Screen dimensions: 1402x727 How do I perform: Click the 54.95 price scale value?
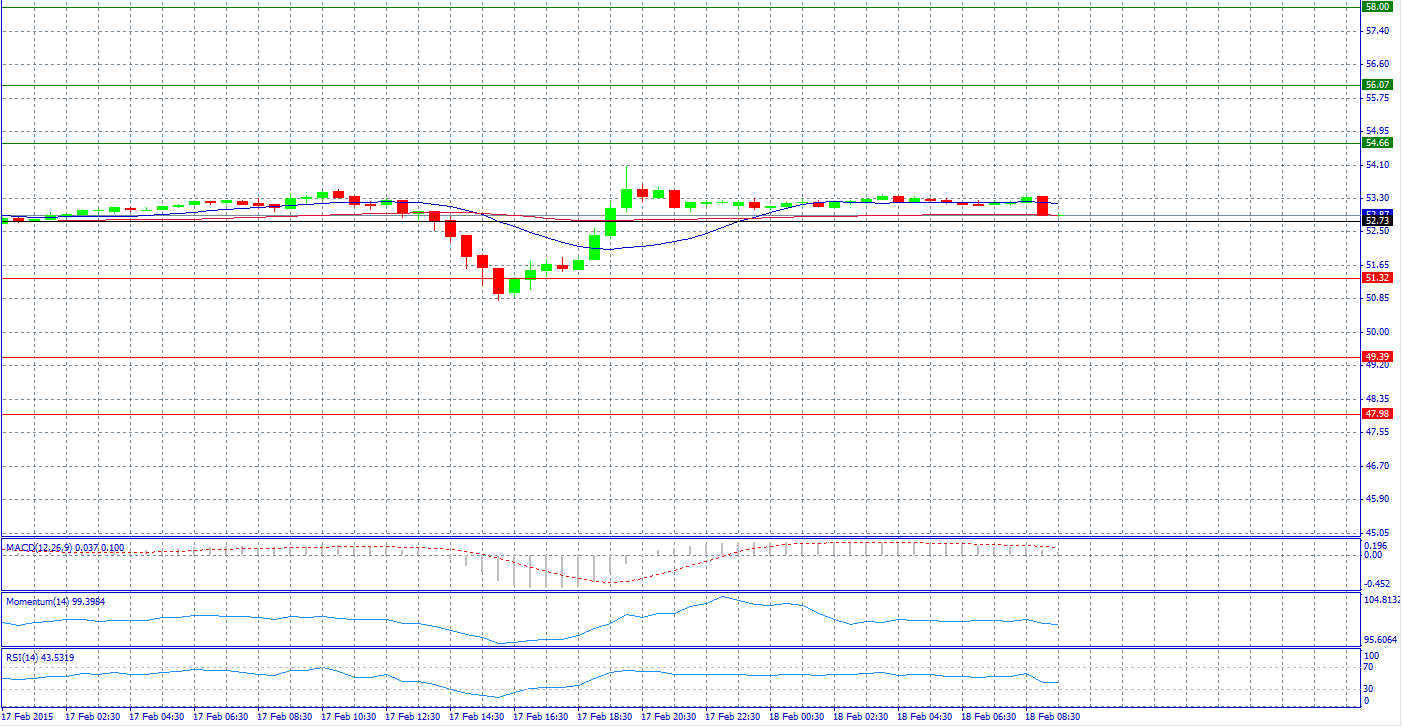pos(1377,131)
